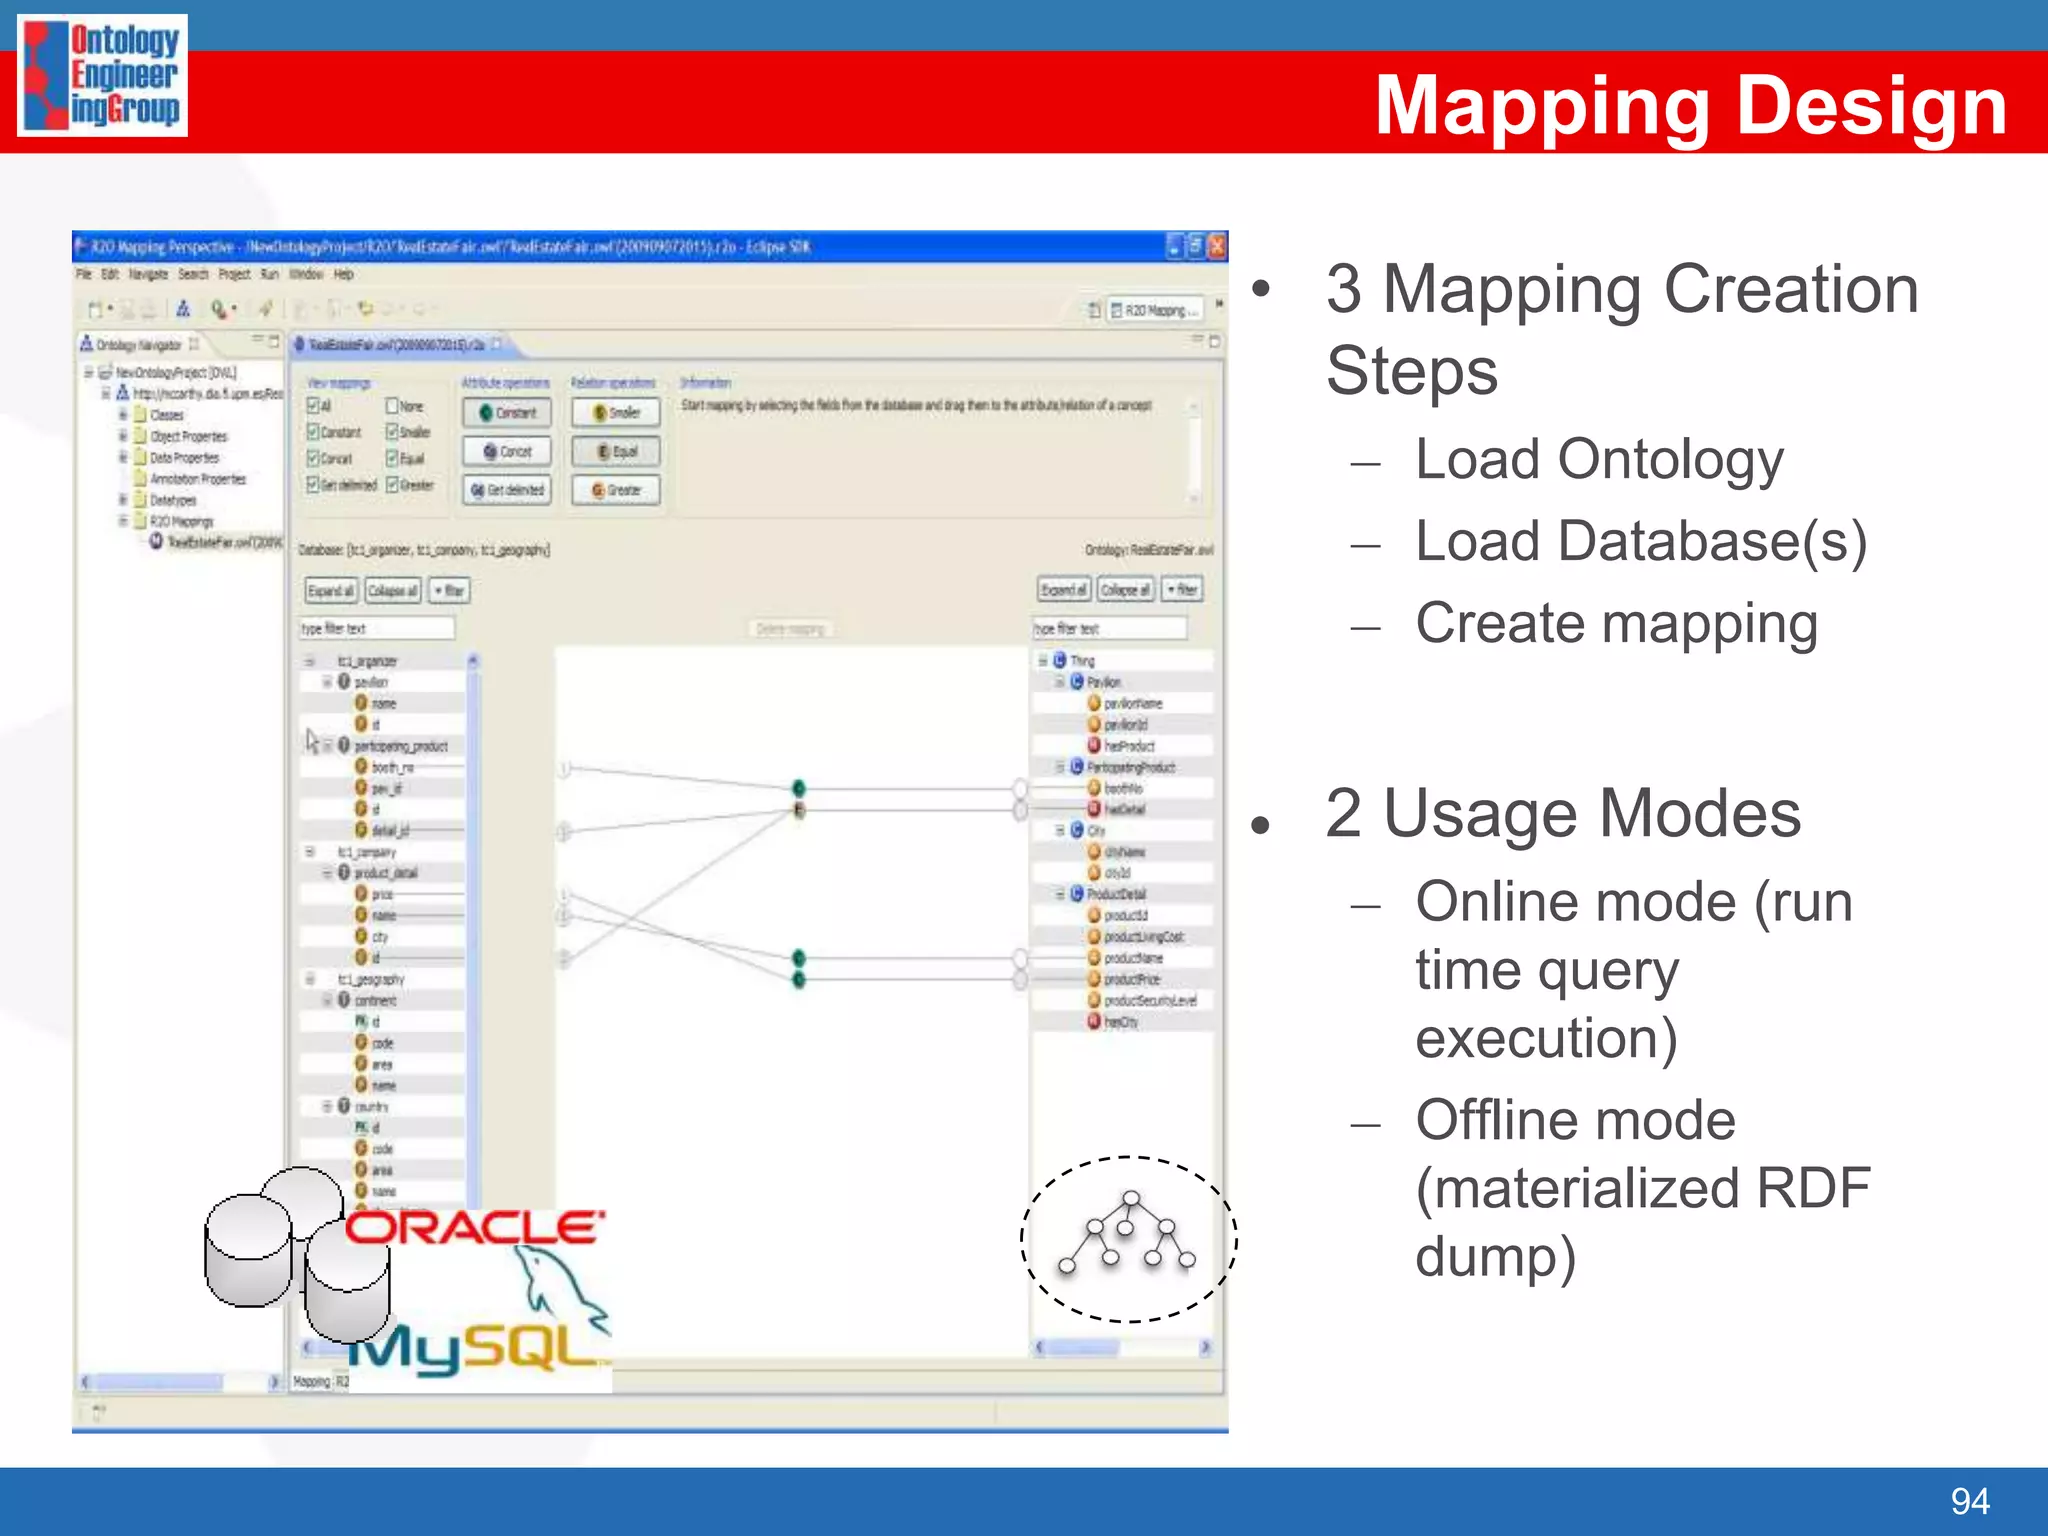Image resolution: width=2048 pixels, height=1536 pixels.
Task: Click the Greater relation operation button
Action: click(x=615, y=490)
